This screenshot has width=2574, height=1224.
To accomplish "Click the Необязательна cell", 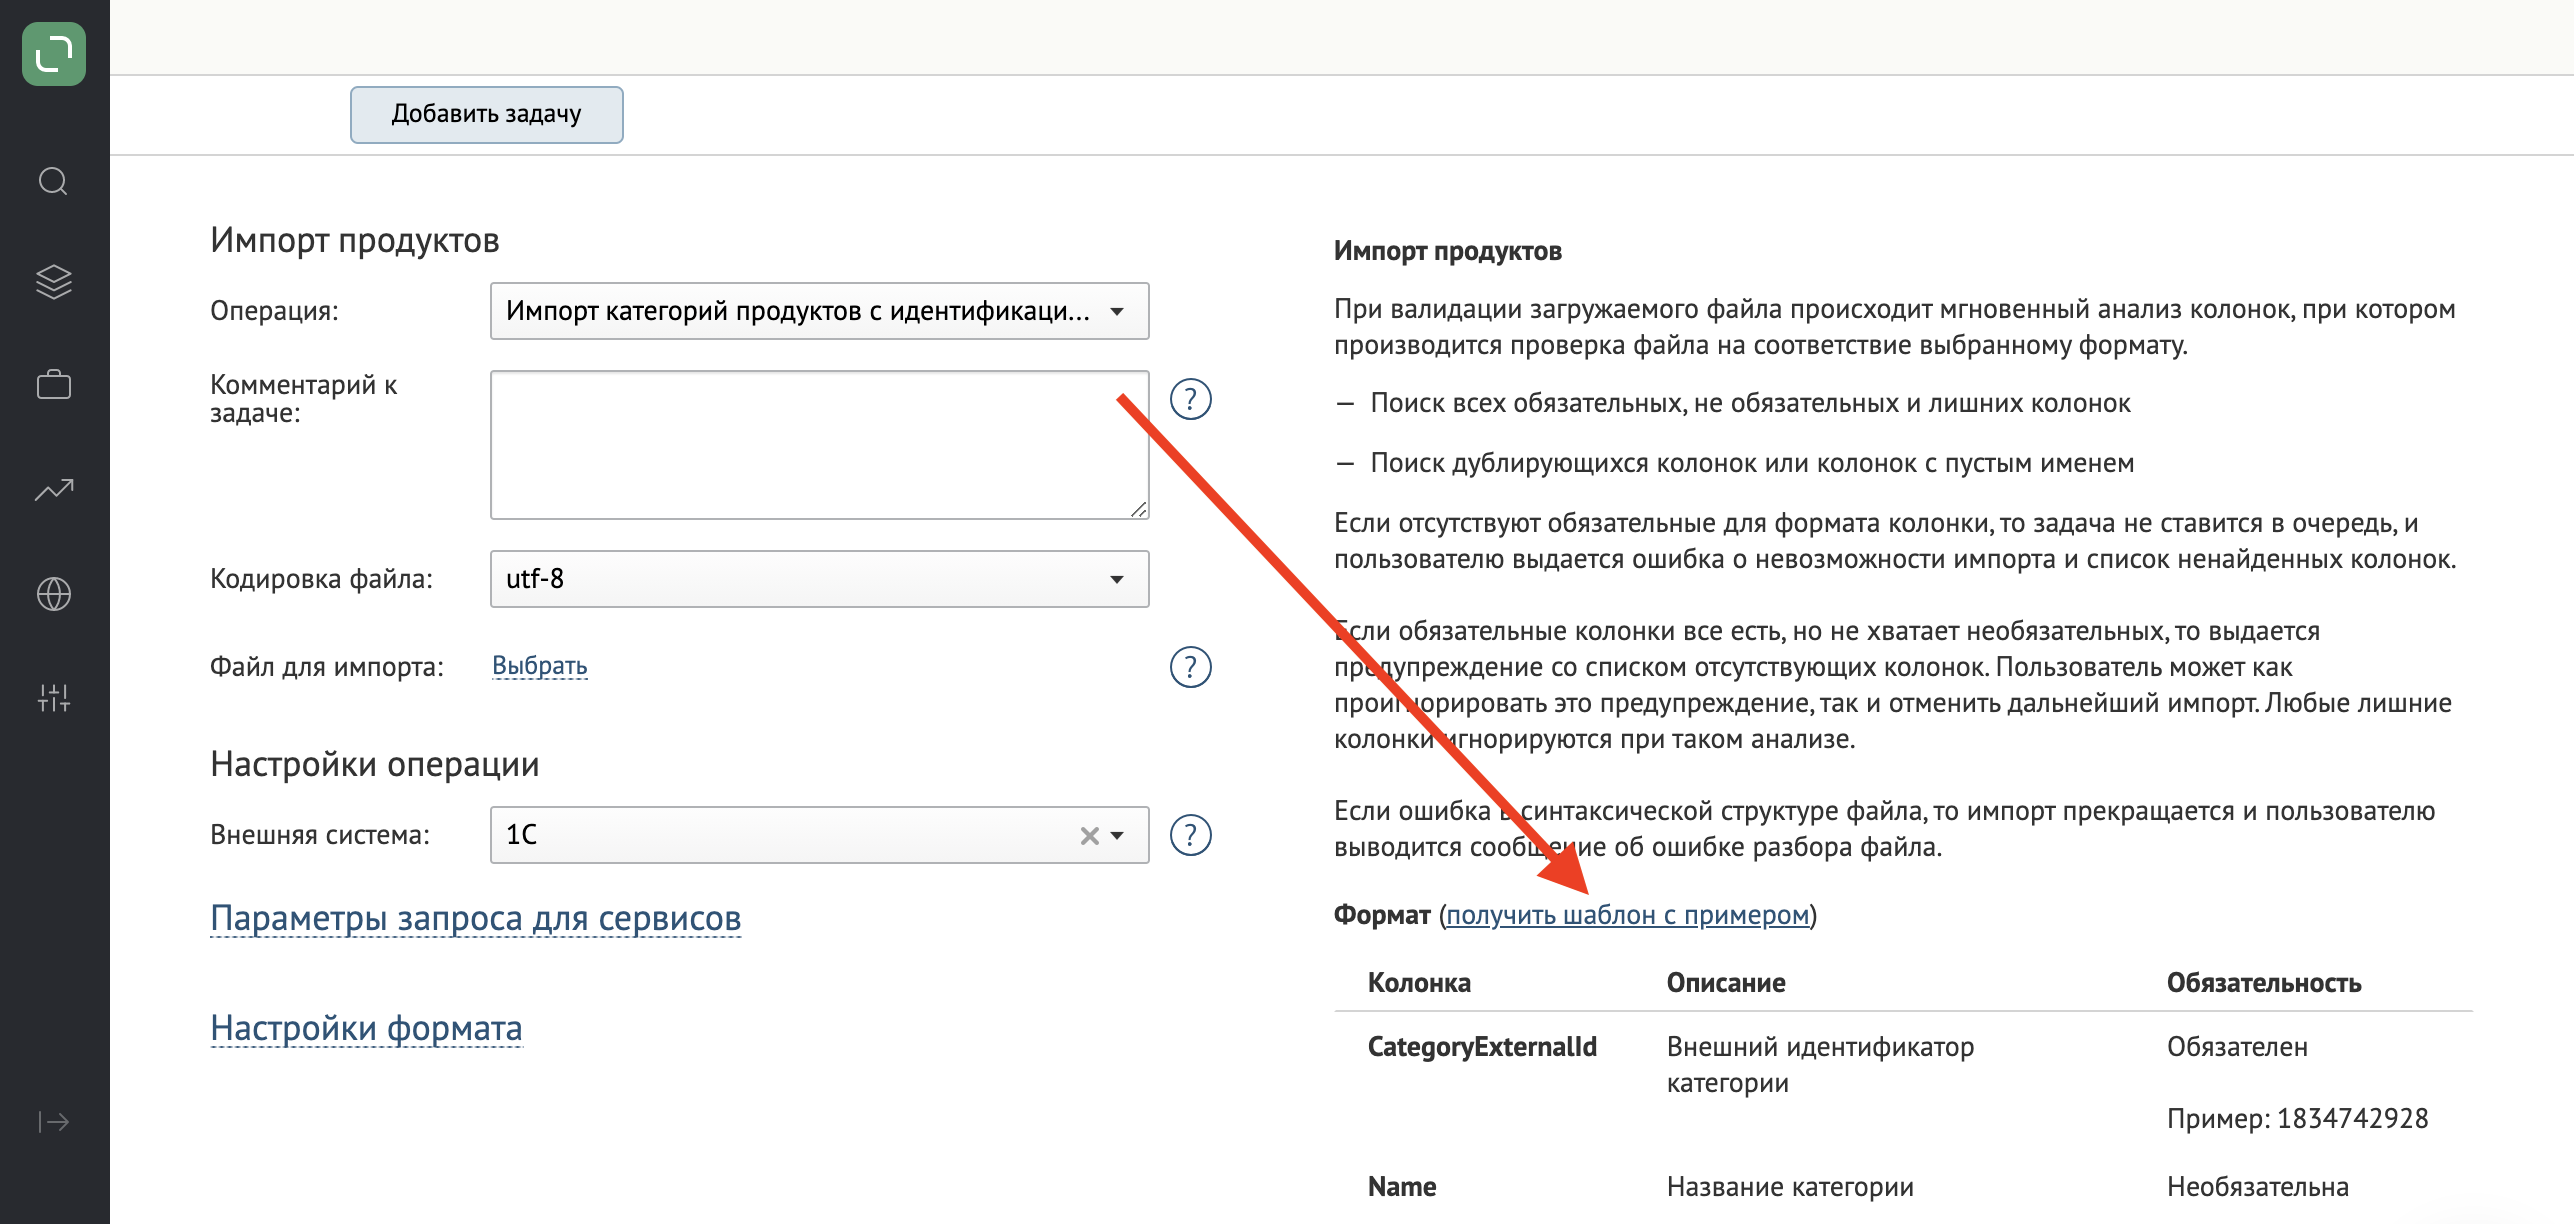I will point(2258,1187).
